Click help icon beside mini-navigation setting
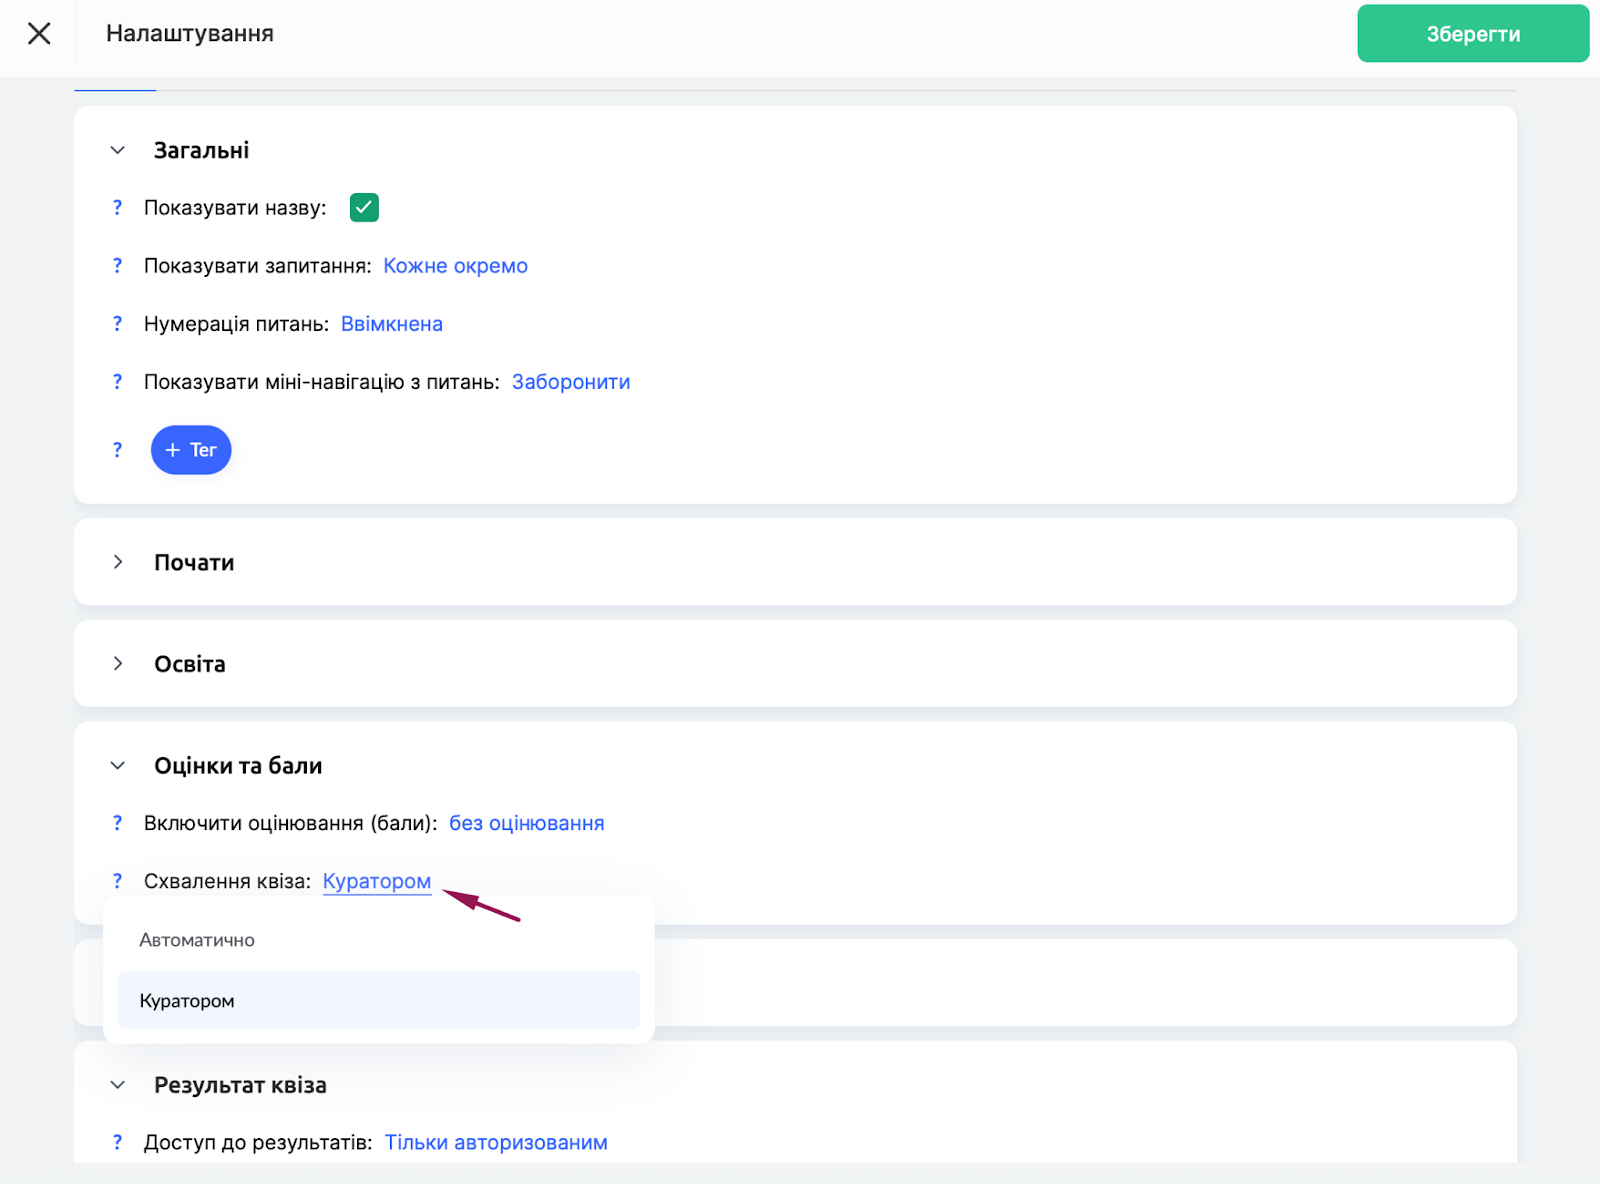Image resolution: width=1600 pixels, height=1184 pixels. coord(117,382)
